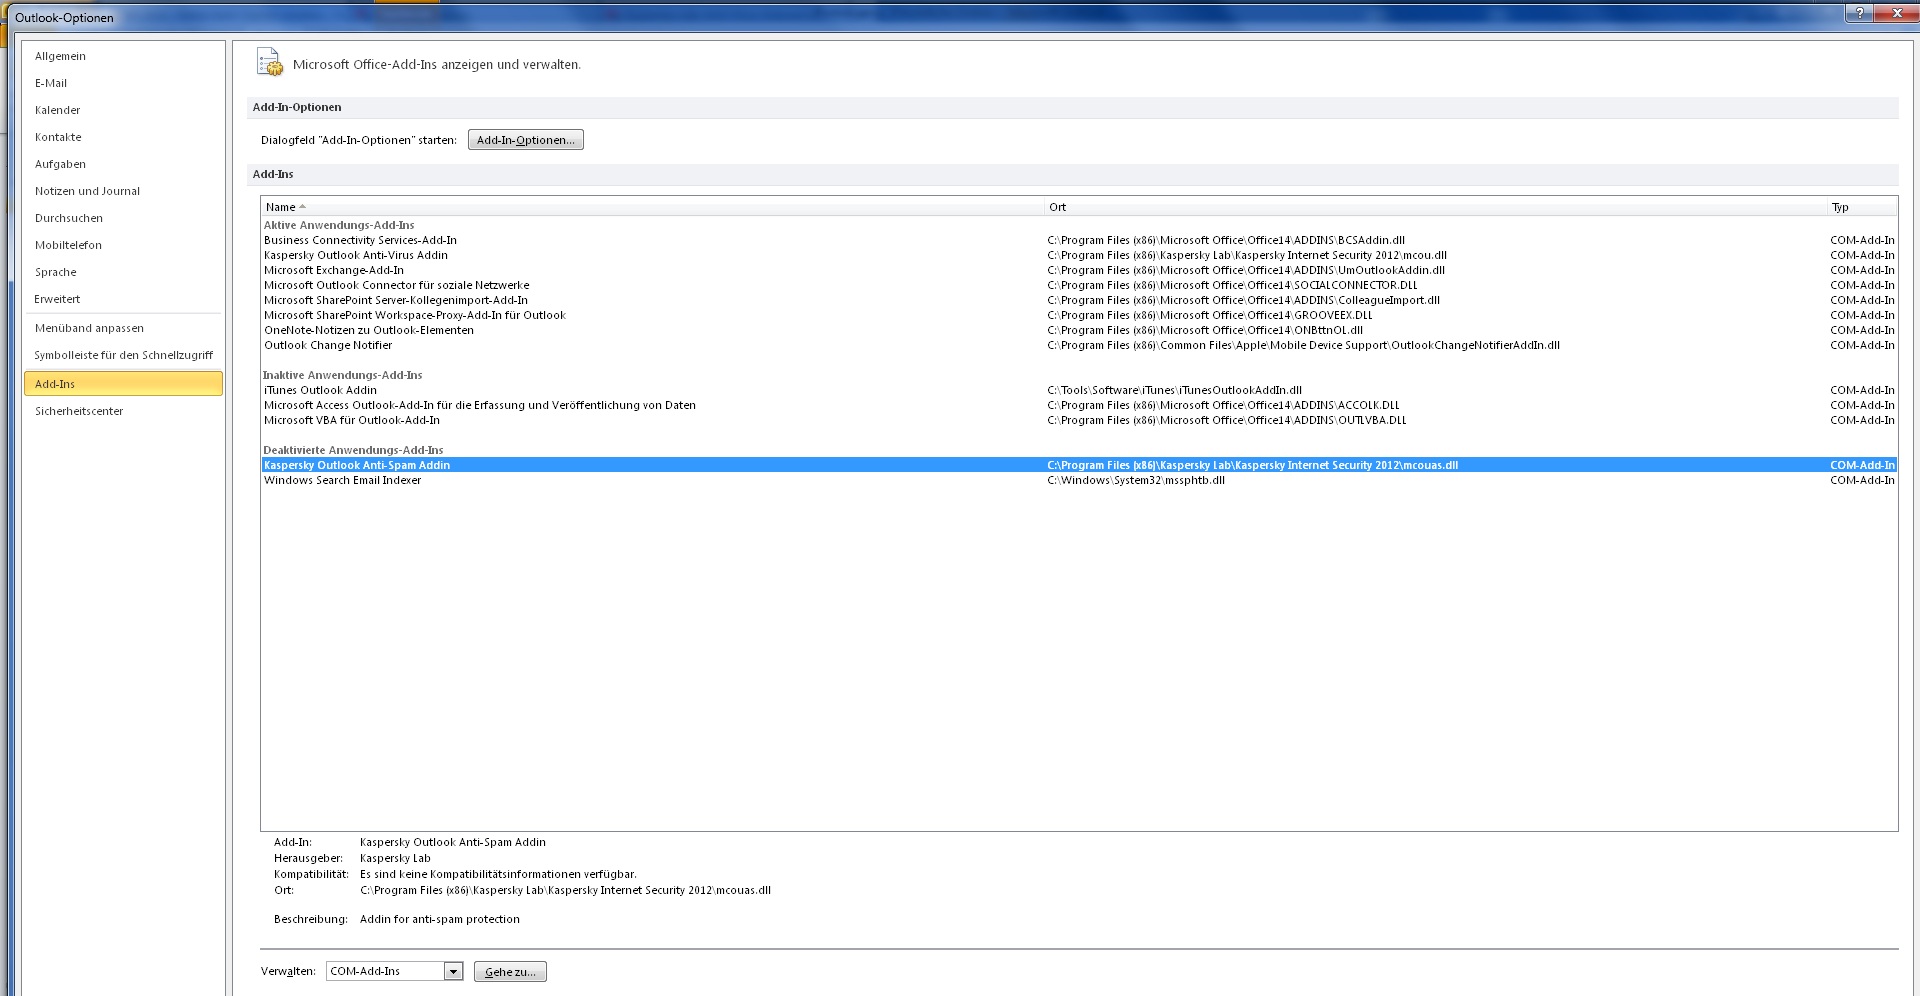Select Outlook Change Notifier row

pyautogui.click(x=1079, y=345)
